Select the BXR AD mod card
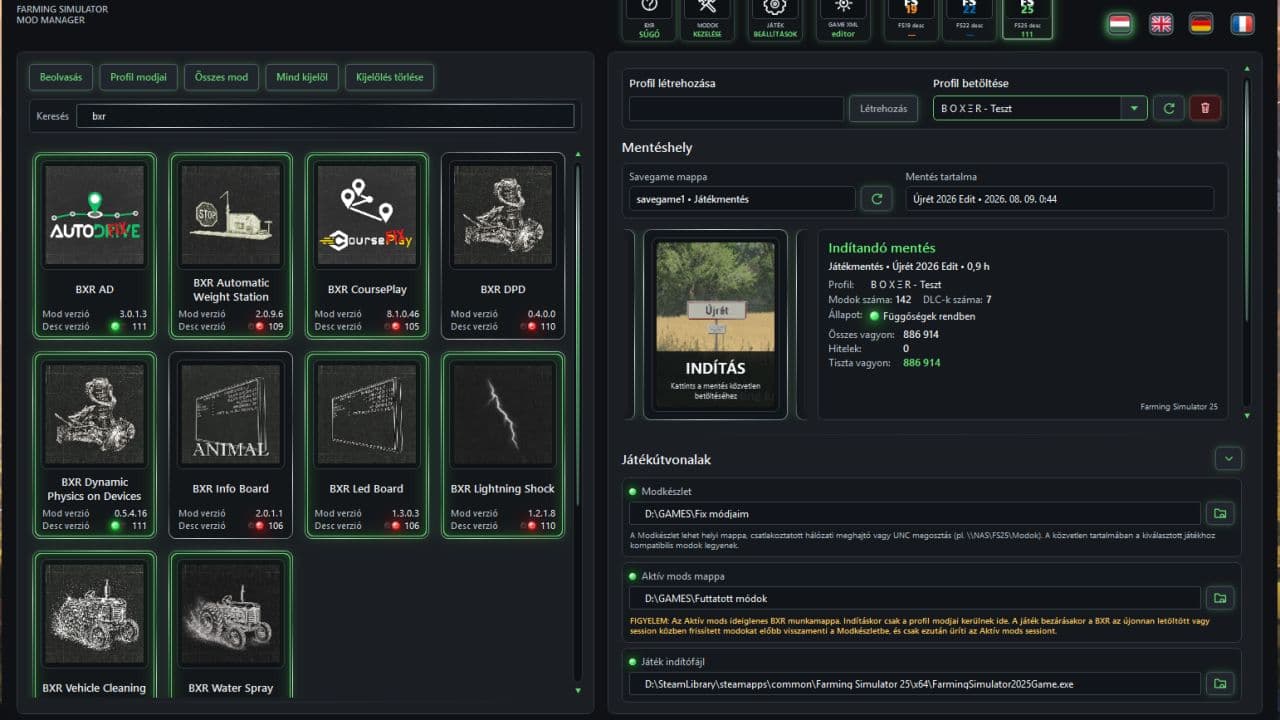This screenshot has width=1280, height=720. [x=94, y=246]
